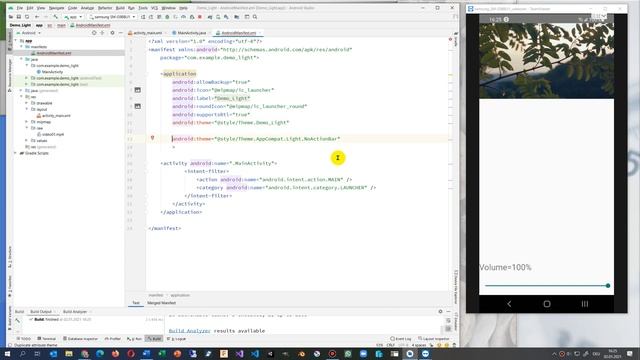The height and width of the screenshot is (360, 640).
Task: Open the Logcat tool window
Action: tap(177, 338)
